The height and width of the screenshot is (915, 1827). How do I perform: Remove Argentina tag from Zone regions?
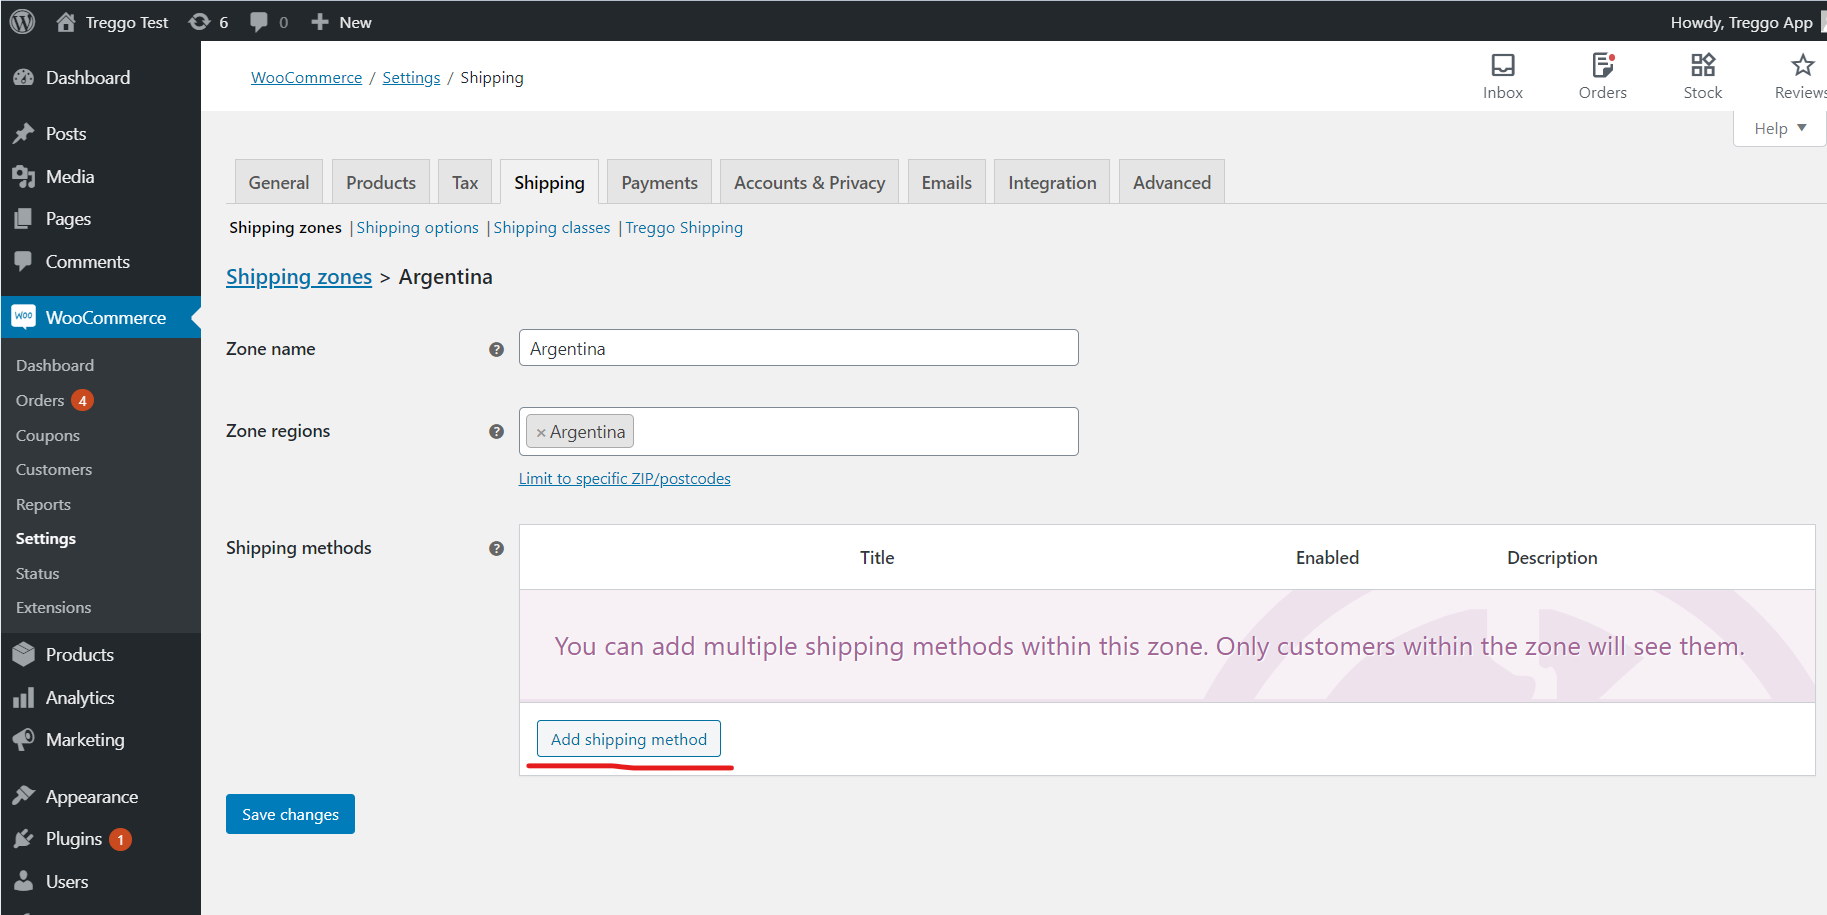[x=541, y=433]
